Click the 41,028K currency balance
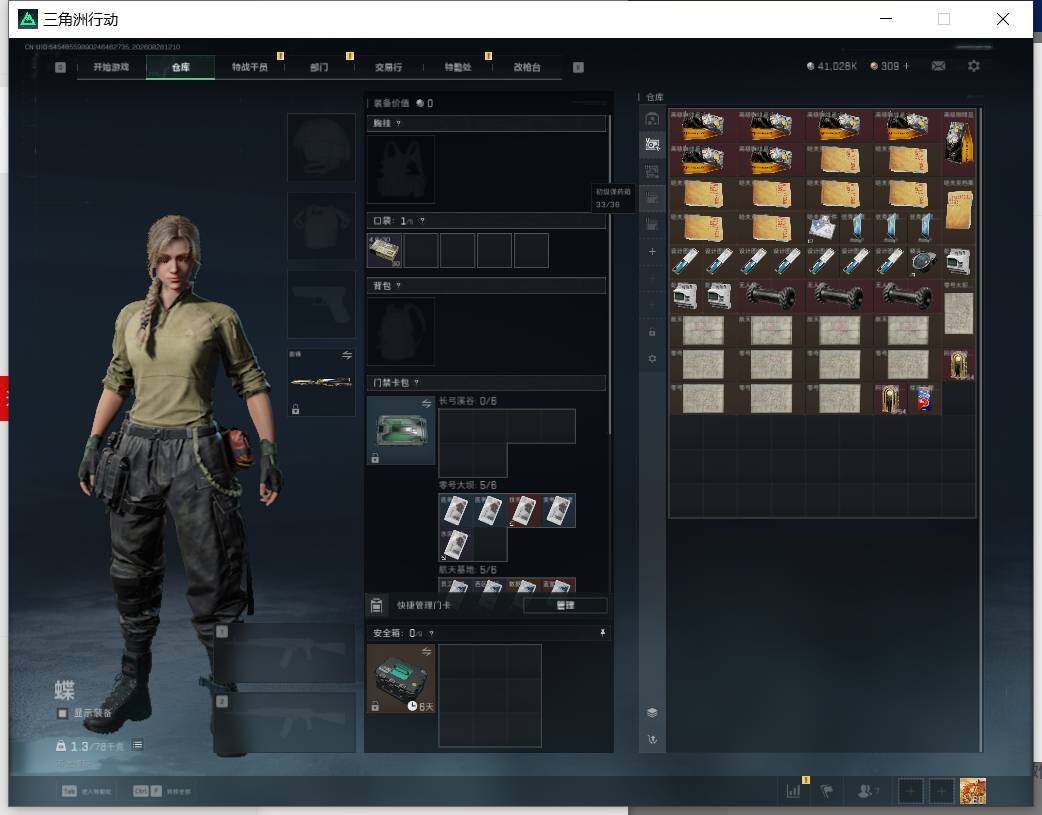 (x=831, y=66)
